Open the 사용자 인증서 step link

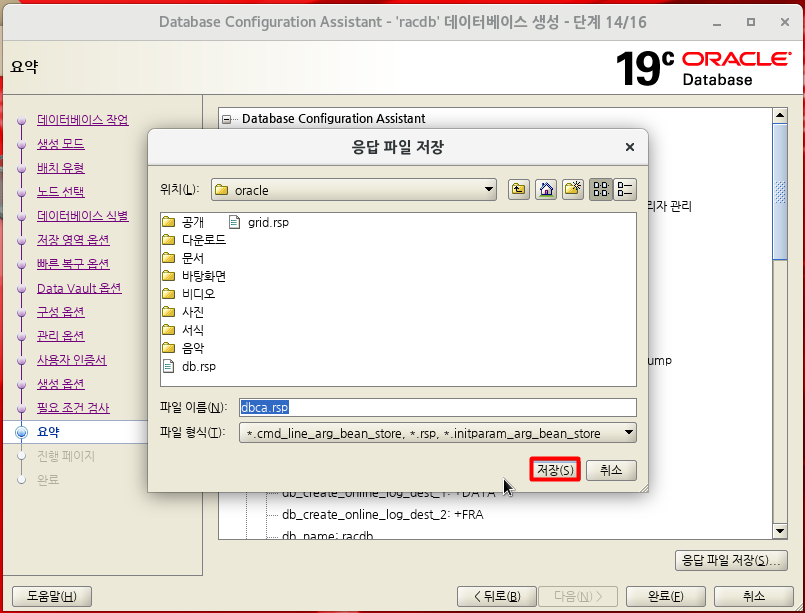pos(71,360)
